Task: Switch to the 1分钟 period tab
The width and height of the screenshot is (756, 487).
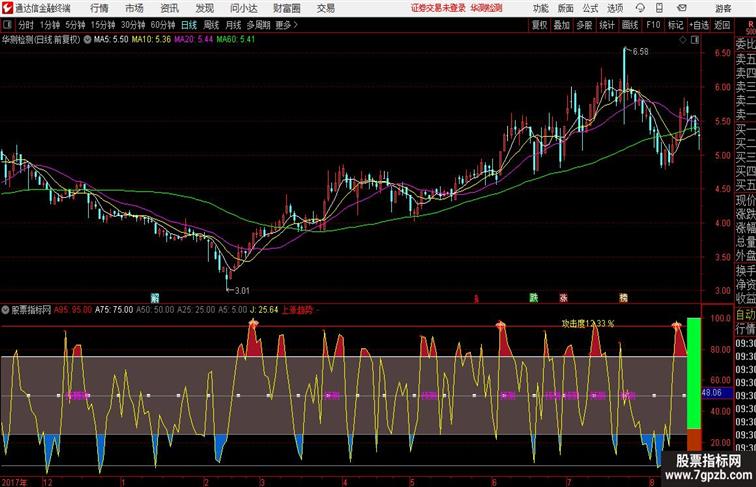Action: [x=50, y=25]
